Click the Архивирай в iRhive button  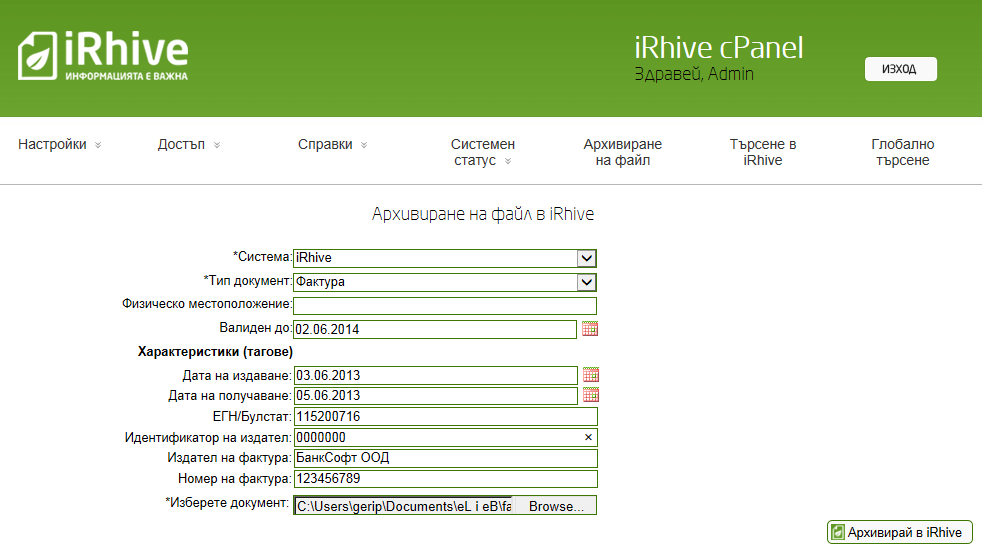tap(899, 532)
